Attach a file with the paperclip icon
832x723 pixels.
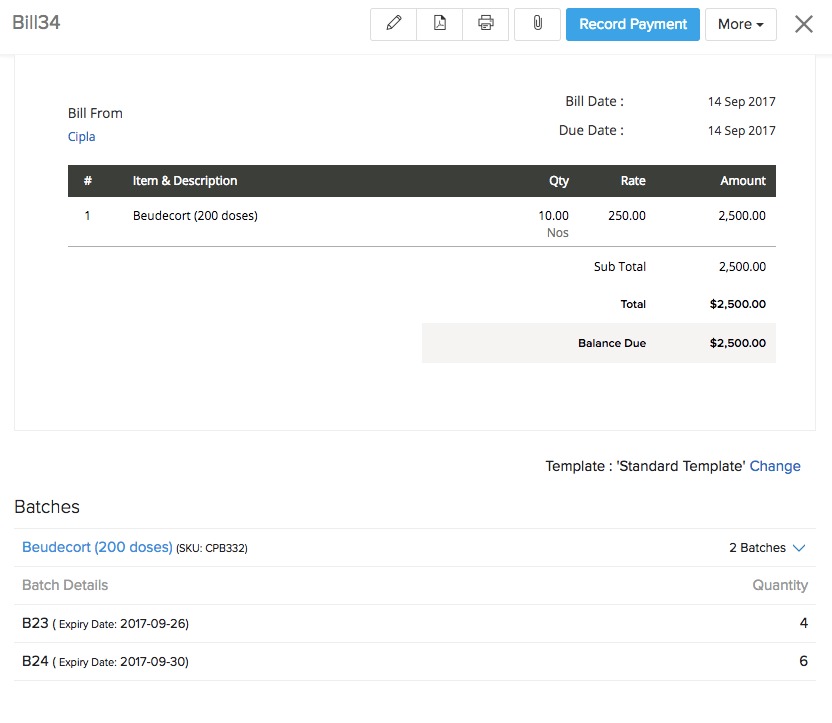coord(537,24)
